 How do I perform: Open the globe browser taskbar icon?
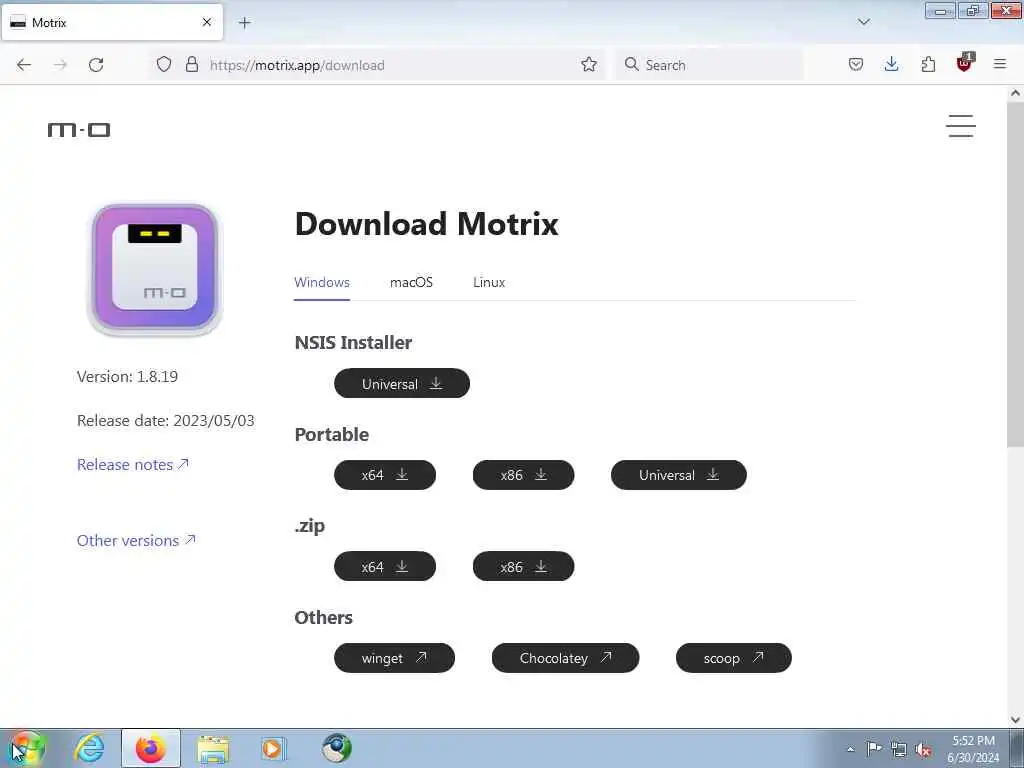pyautogui.click(x=336, y=748)
